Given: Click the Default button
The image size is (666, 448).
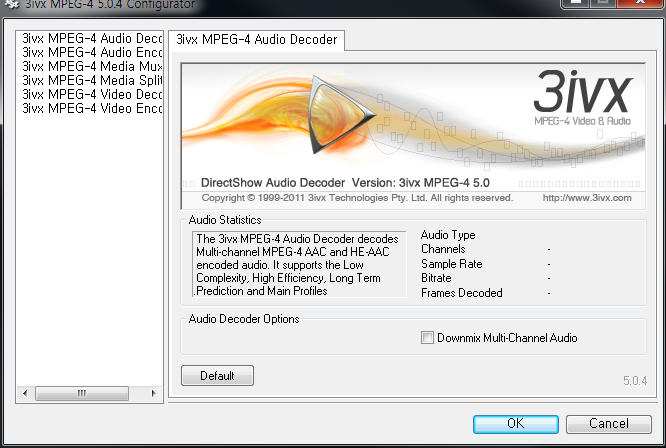Looking at the screenshot, I should tap(217, 376).
